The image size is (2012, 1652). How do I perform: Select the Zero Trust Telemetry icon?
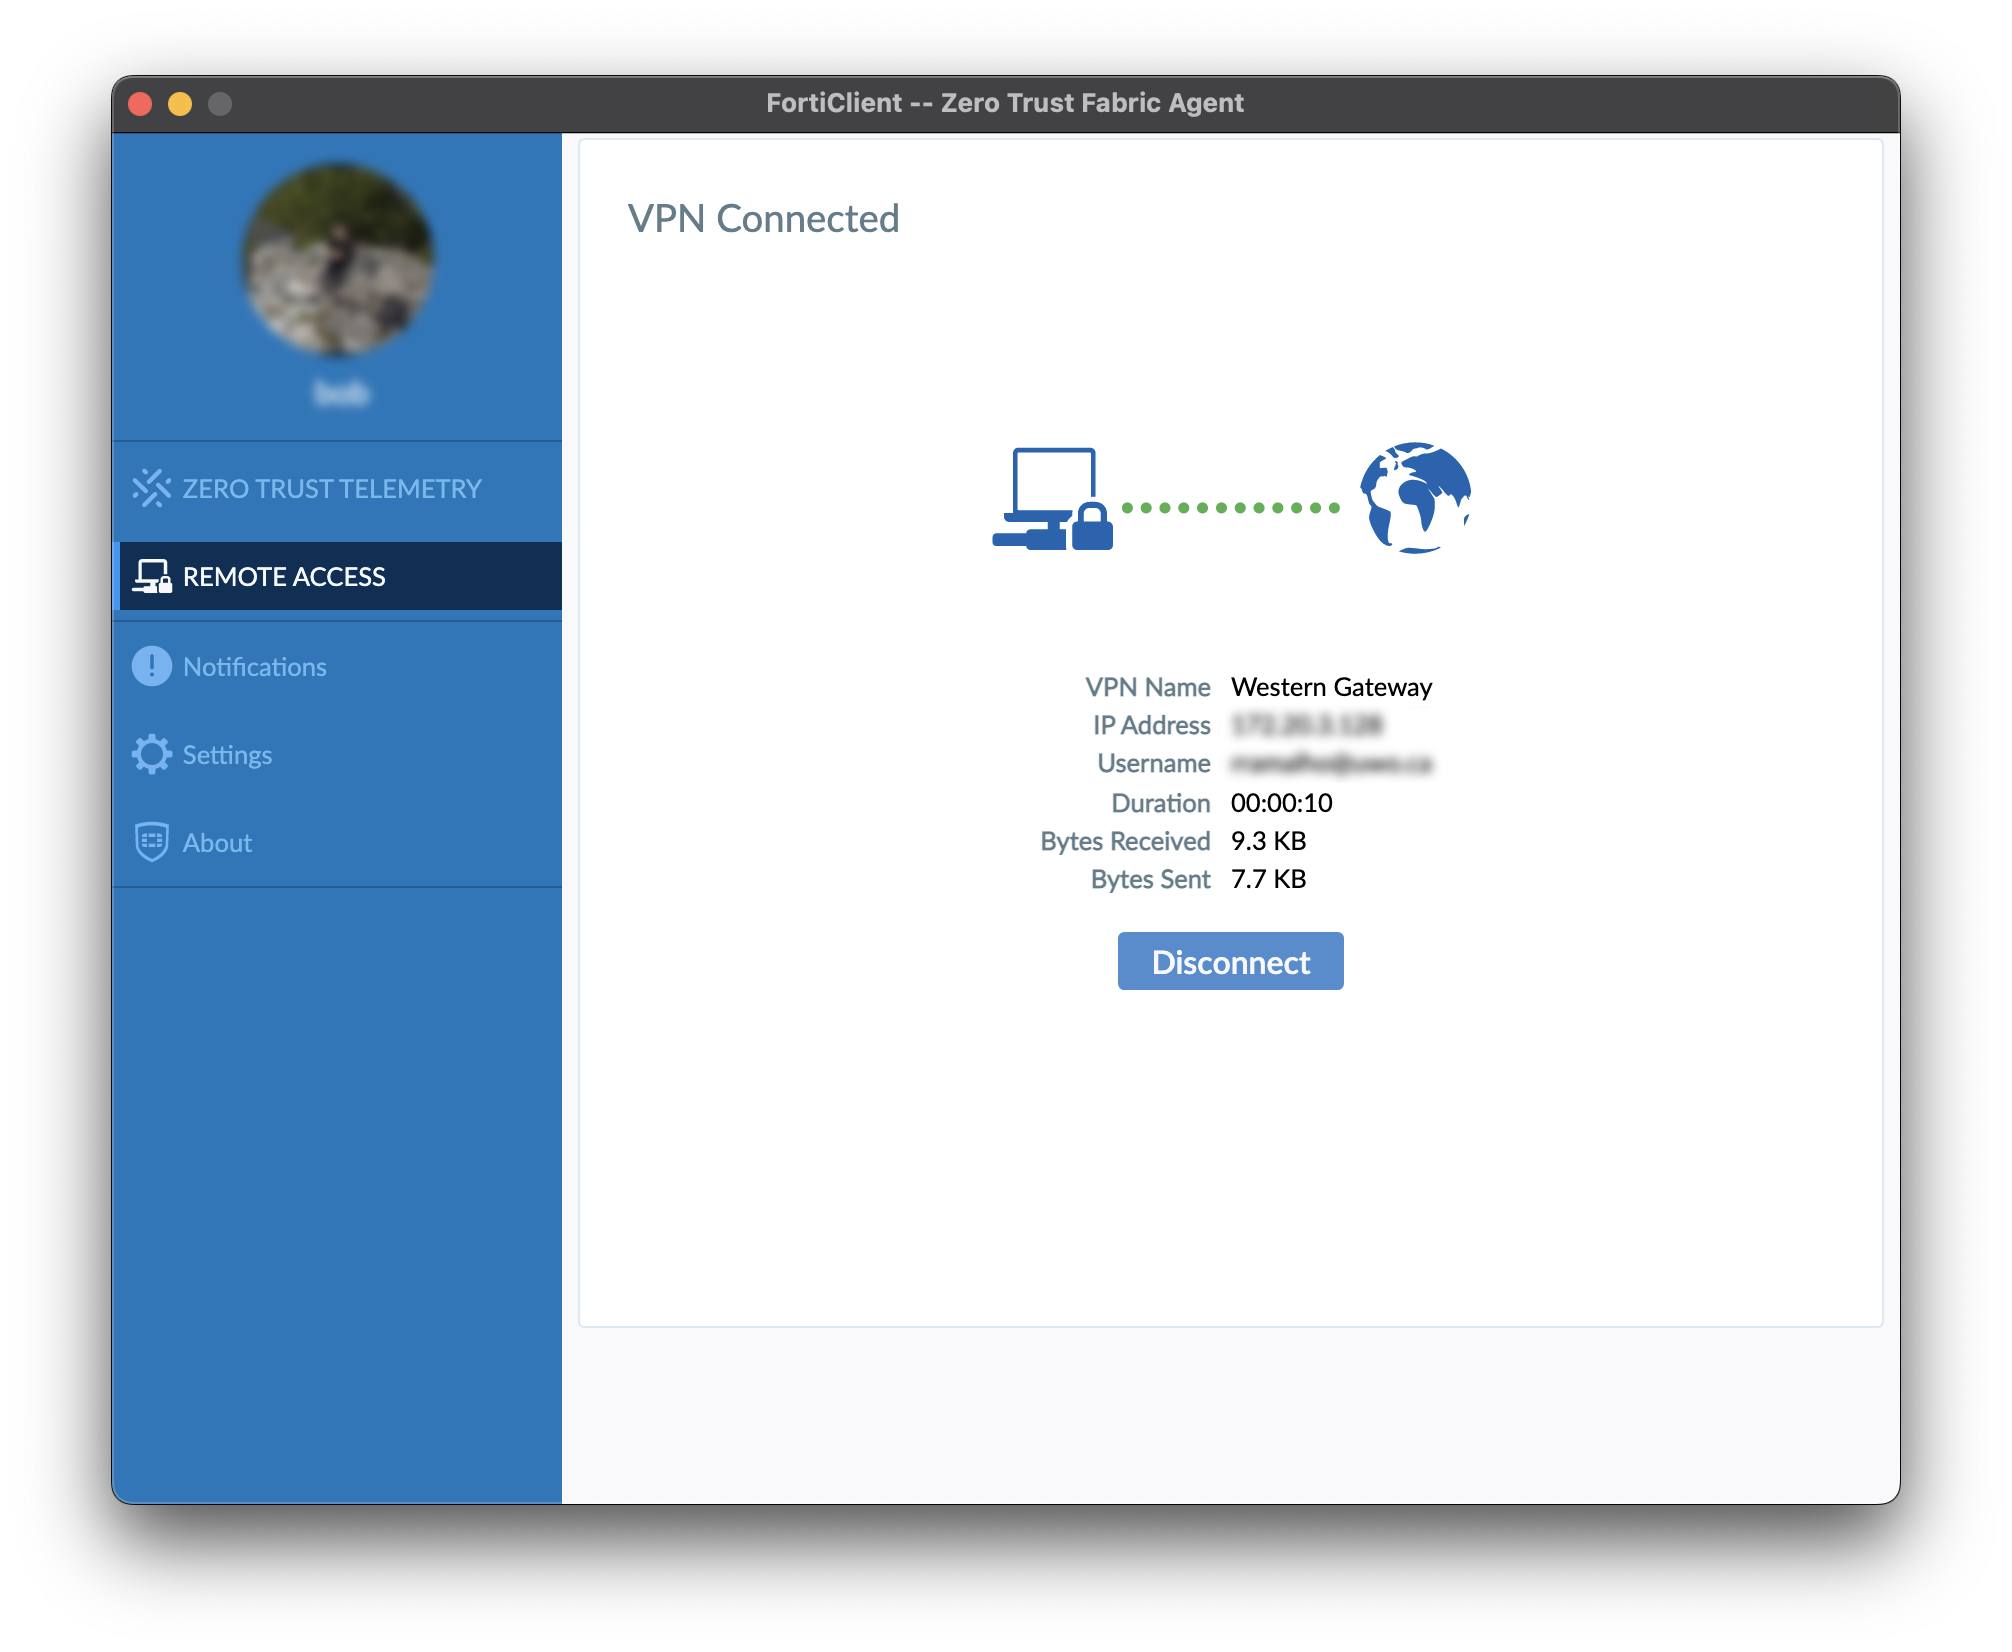152,488
